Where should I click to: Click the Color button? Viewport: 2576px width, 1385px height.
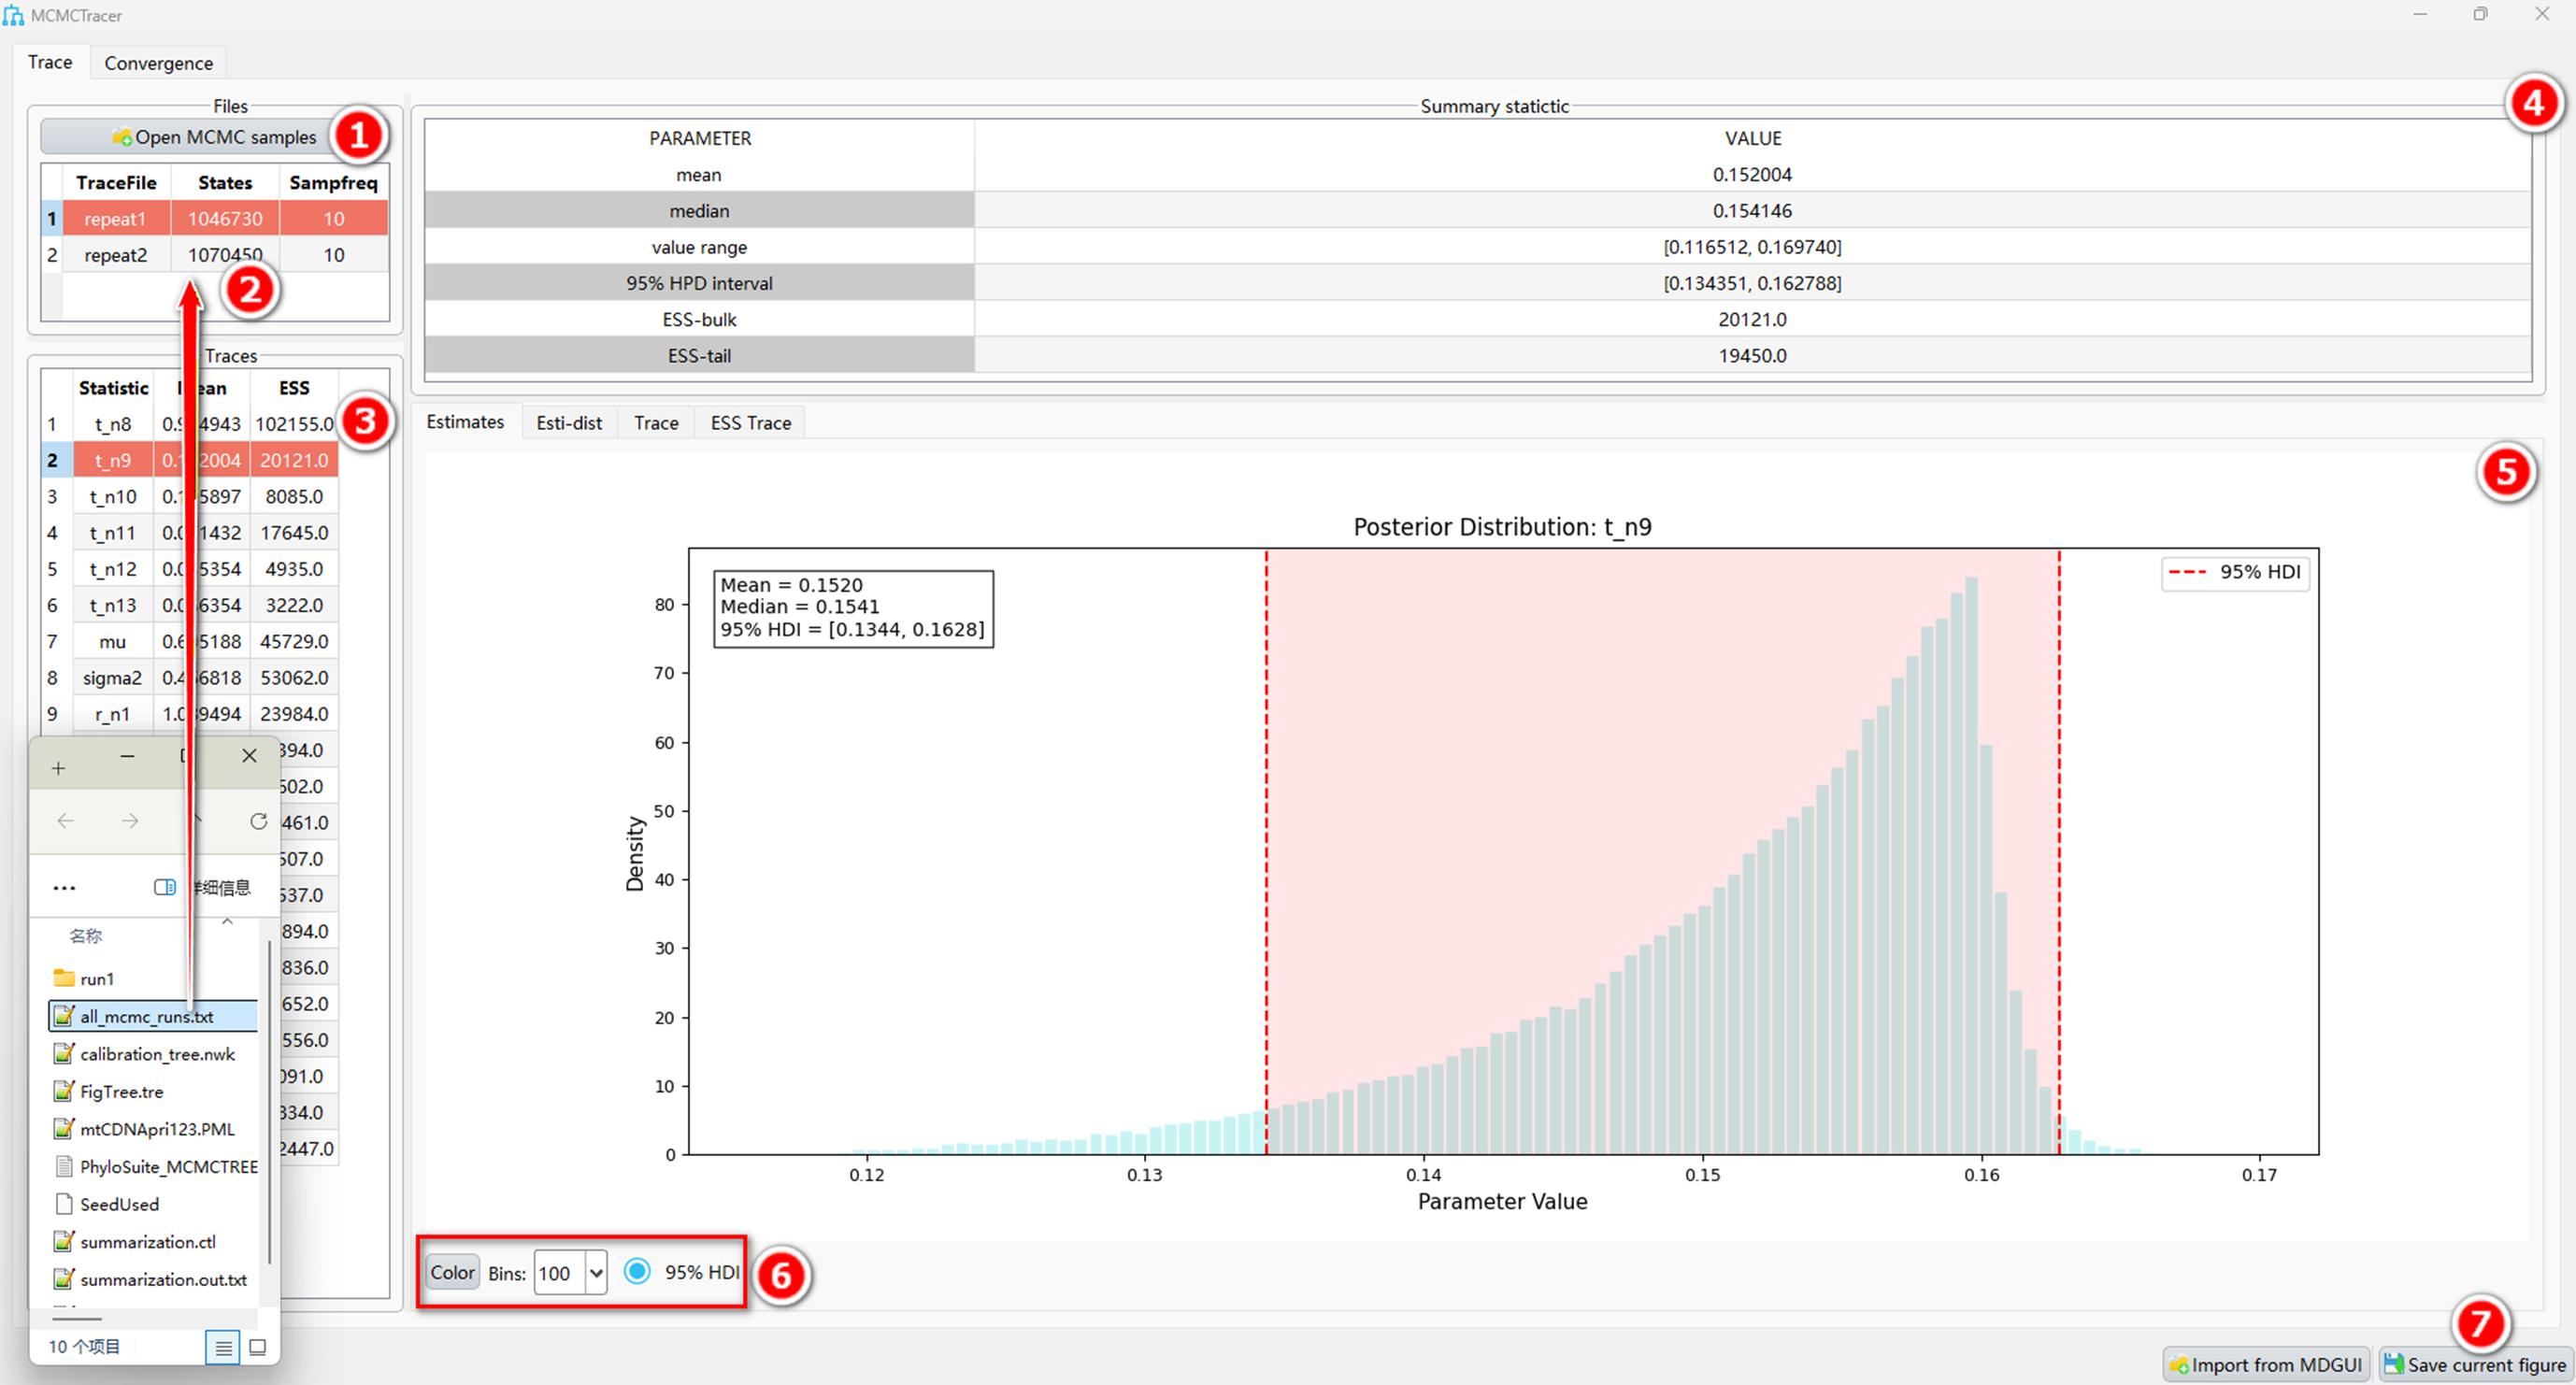click(452, 1272)
